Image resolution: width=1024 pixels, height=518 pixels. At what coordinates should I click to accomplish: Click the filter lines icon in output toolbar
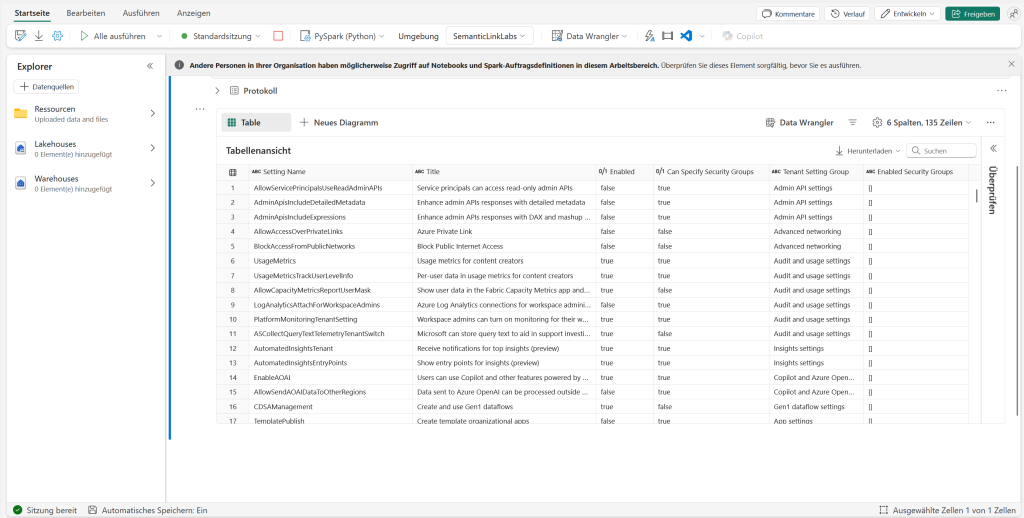click(x=852, y=122)
